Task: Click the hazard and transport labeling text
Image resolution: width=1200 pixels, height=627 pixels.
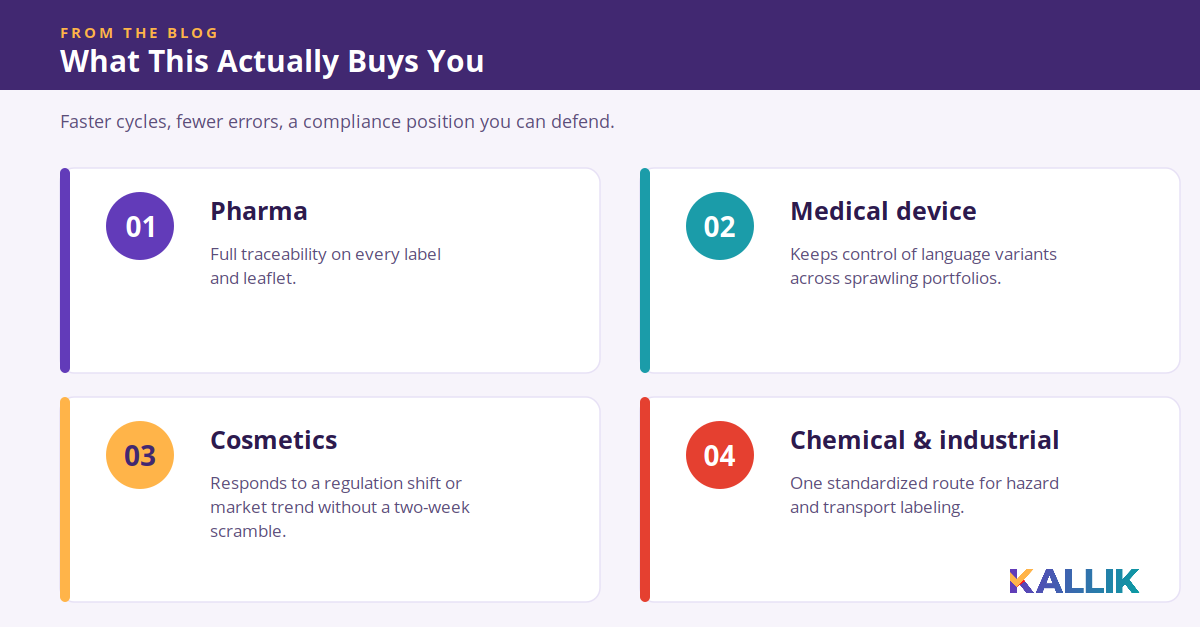Action: pyautogui.click(x=924, y=495)
